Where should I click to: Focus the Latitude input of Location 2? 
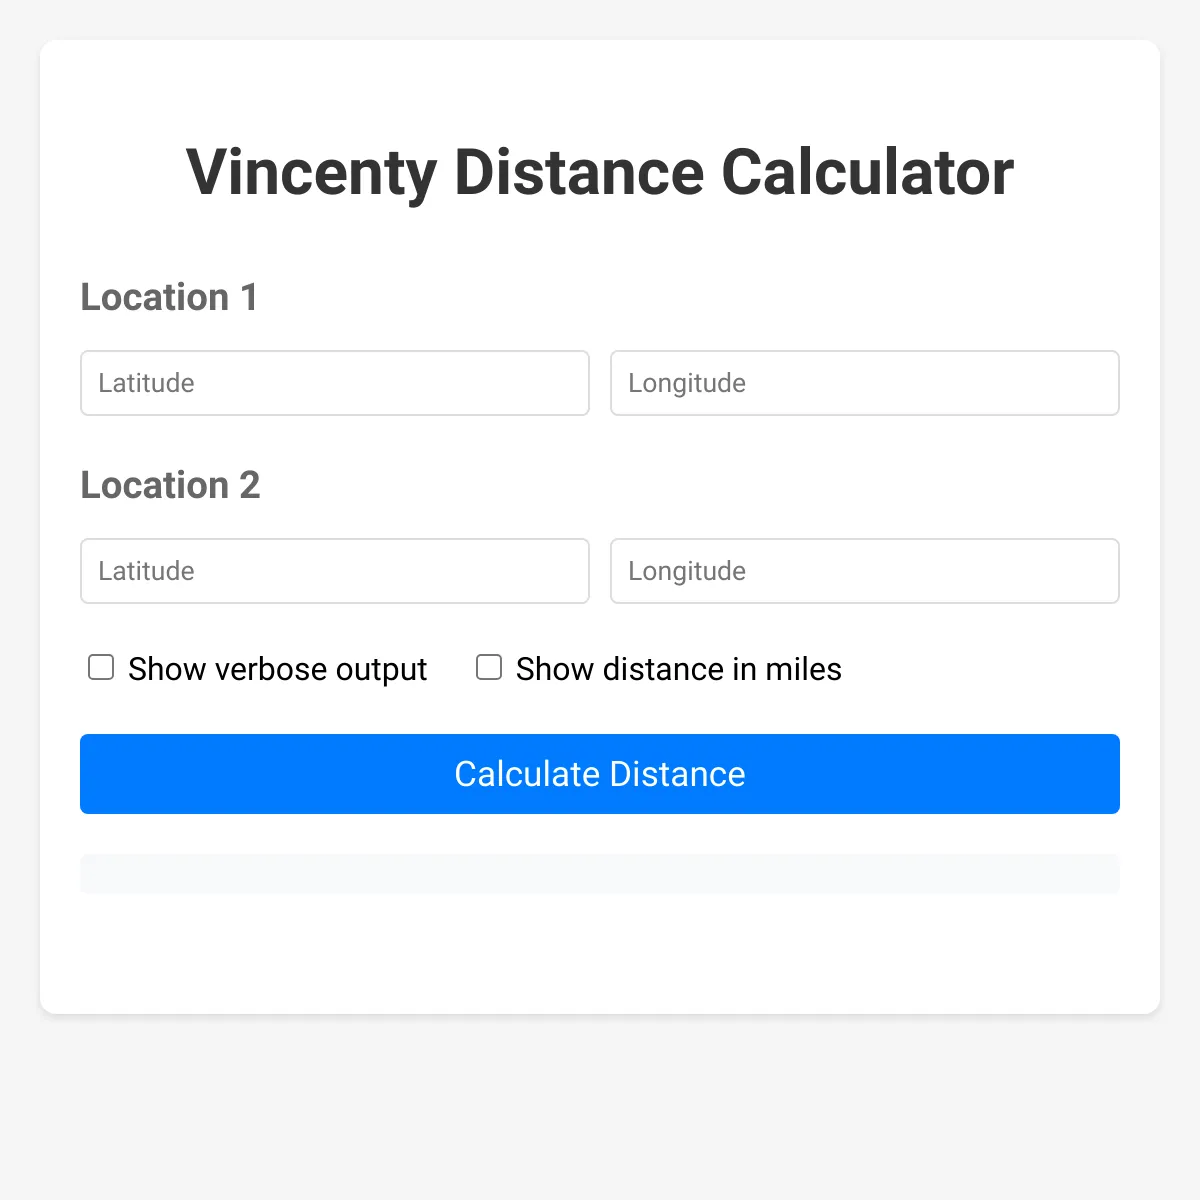click(335, 571)
